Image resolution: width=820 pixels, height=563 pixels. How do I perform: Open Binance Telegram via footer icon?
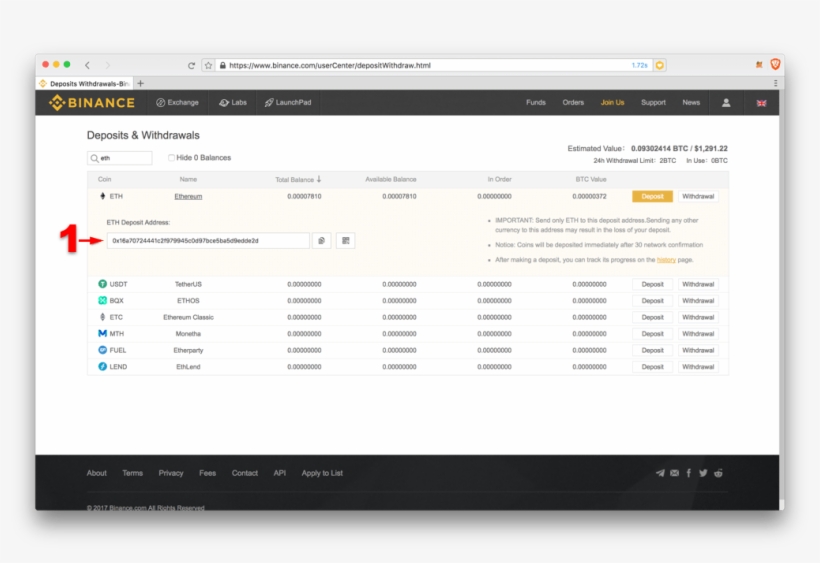(x=660, y=473)
